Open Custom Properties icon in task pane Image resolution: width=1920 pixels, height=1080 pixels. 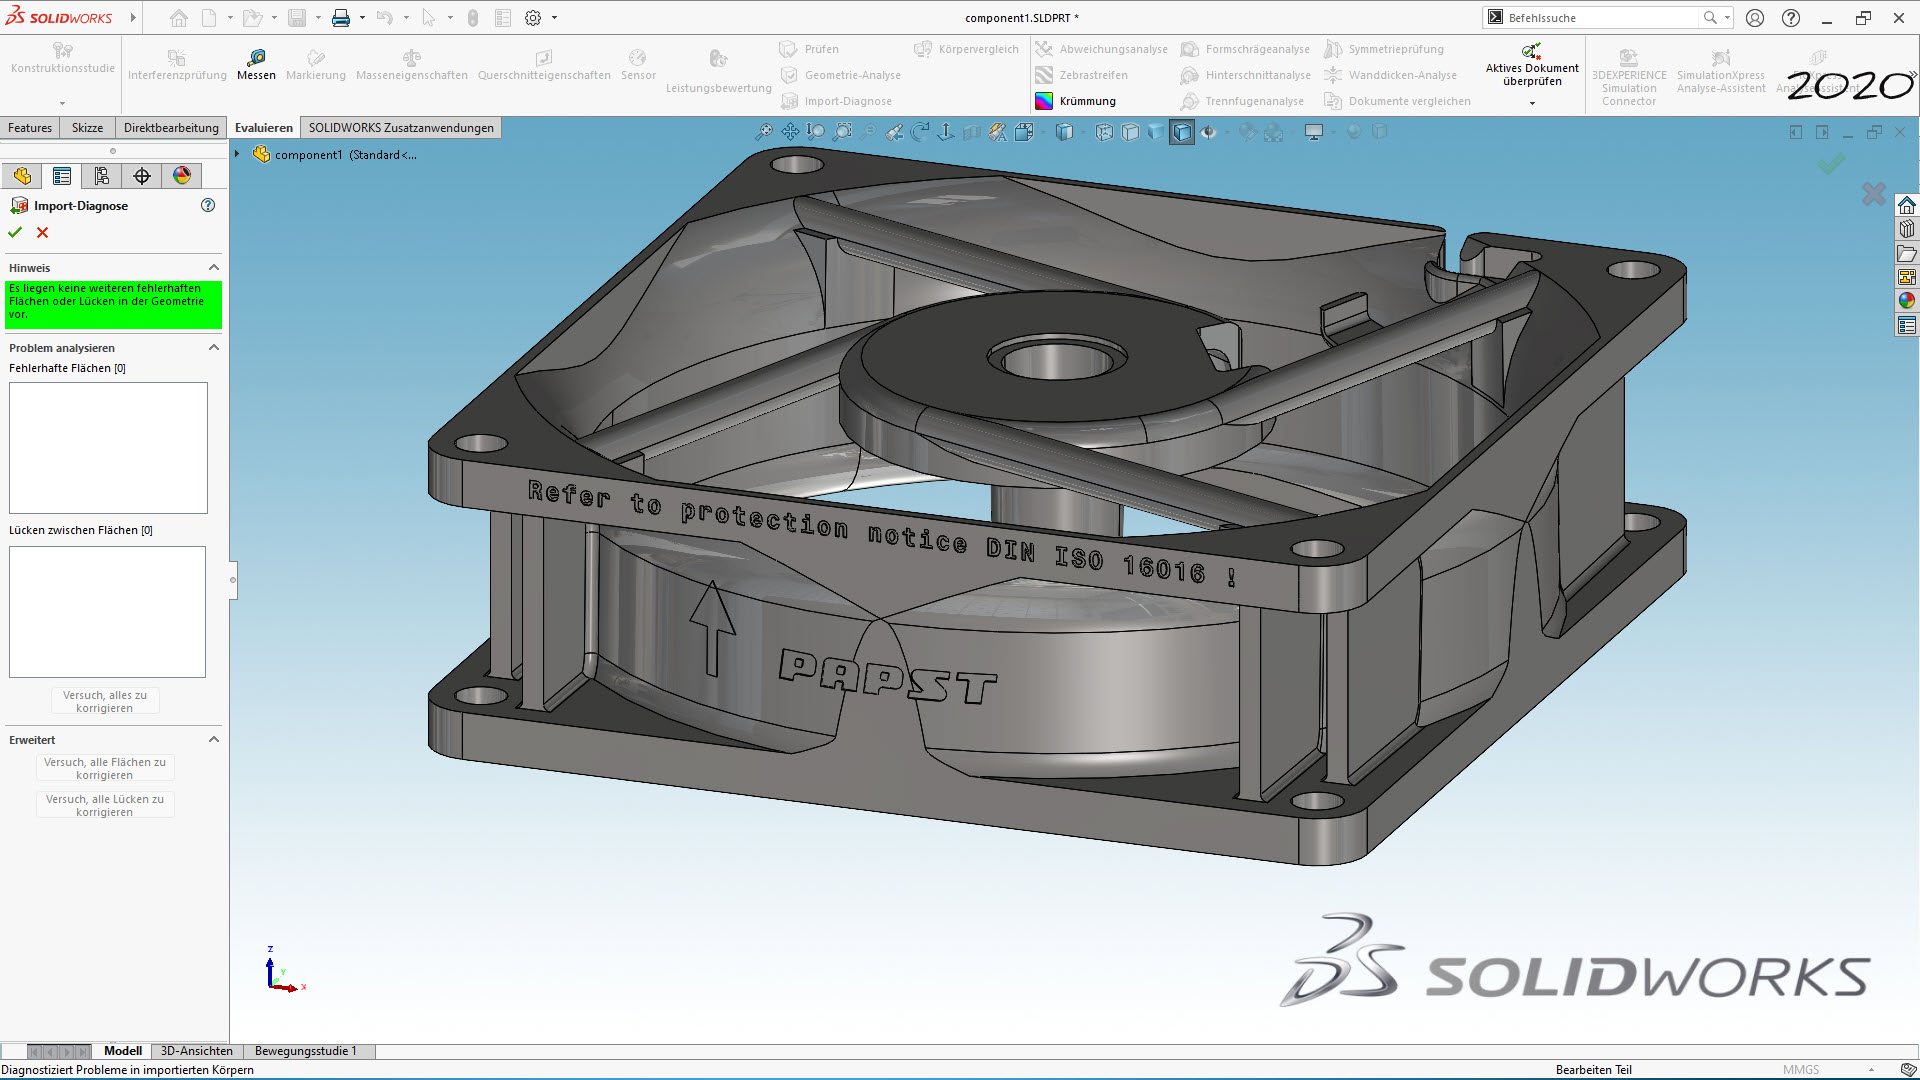tap(1906, 325)
